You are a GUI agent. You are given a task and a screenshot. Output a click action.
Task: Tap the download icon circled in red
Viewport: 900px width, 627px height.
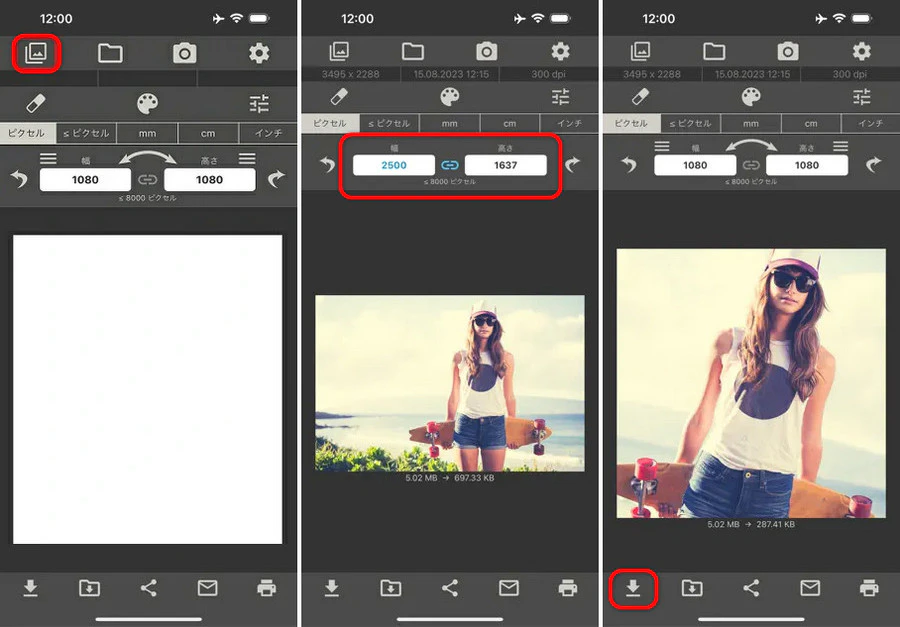tap(633, 588)
